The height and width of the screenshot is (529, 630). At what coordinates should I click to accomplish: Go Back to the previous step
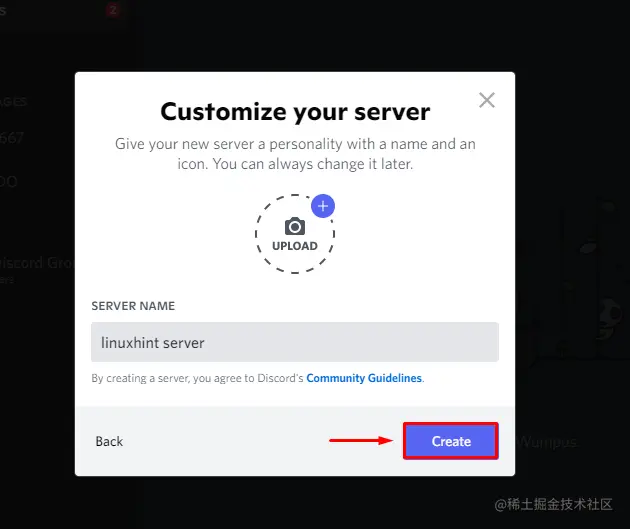(109, 441)
